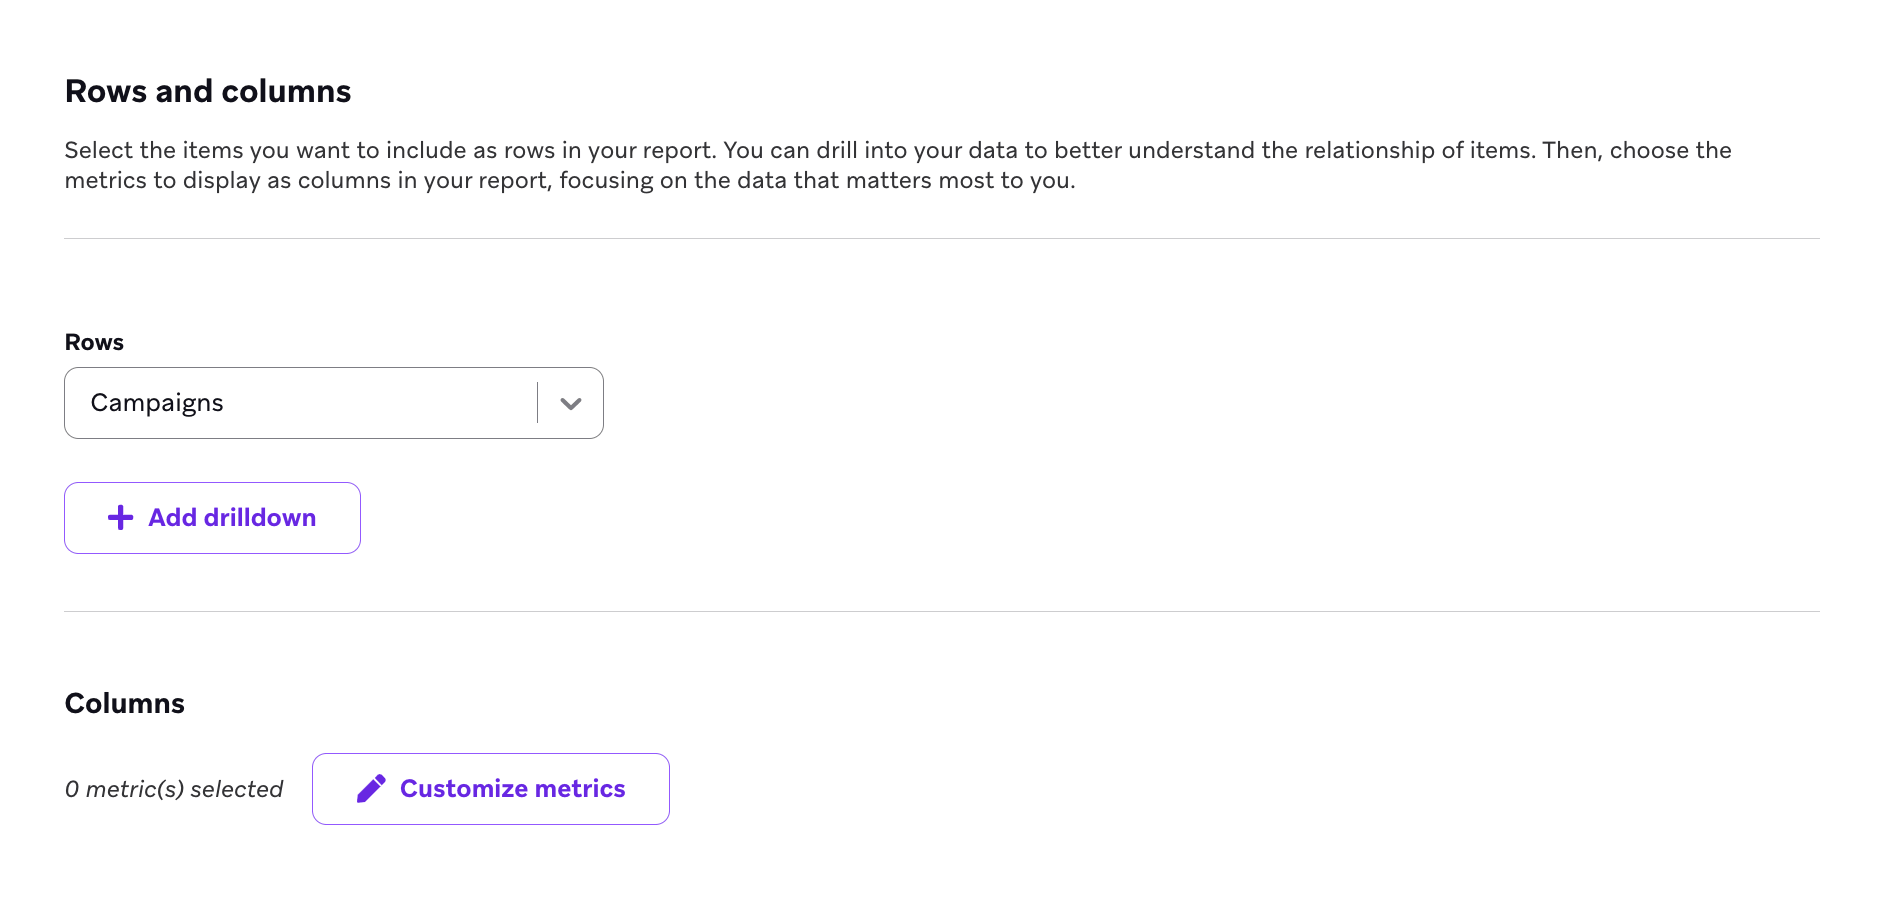Click the 'Rows and columns' heading
Viewport: 1886px width, 908px height.
pyautogui.click(x=208, y=91)
